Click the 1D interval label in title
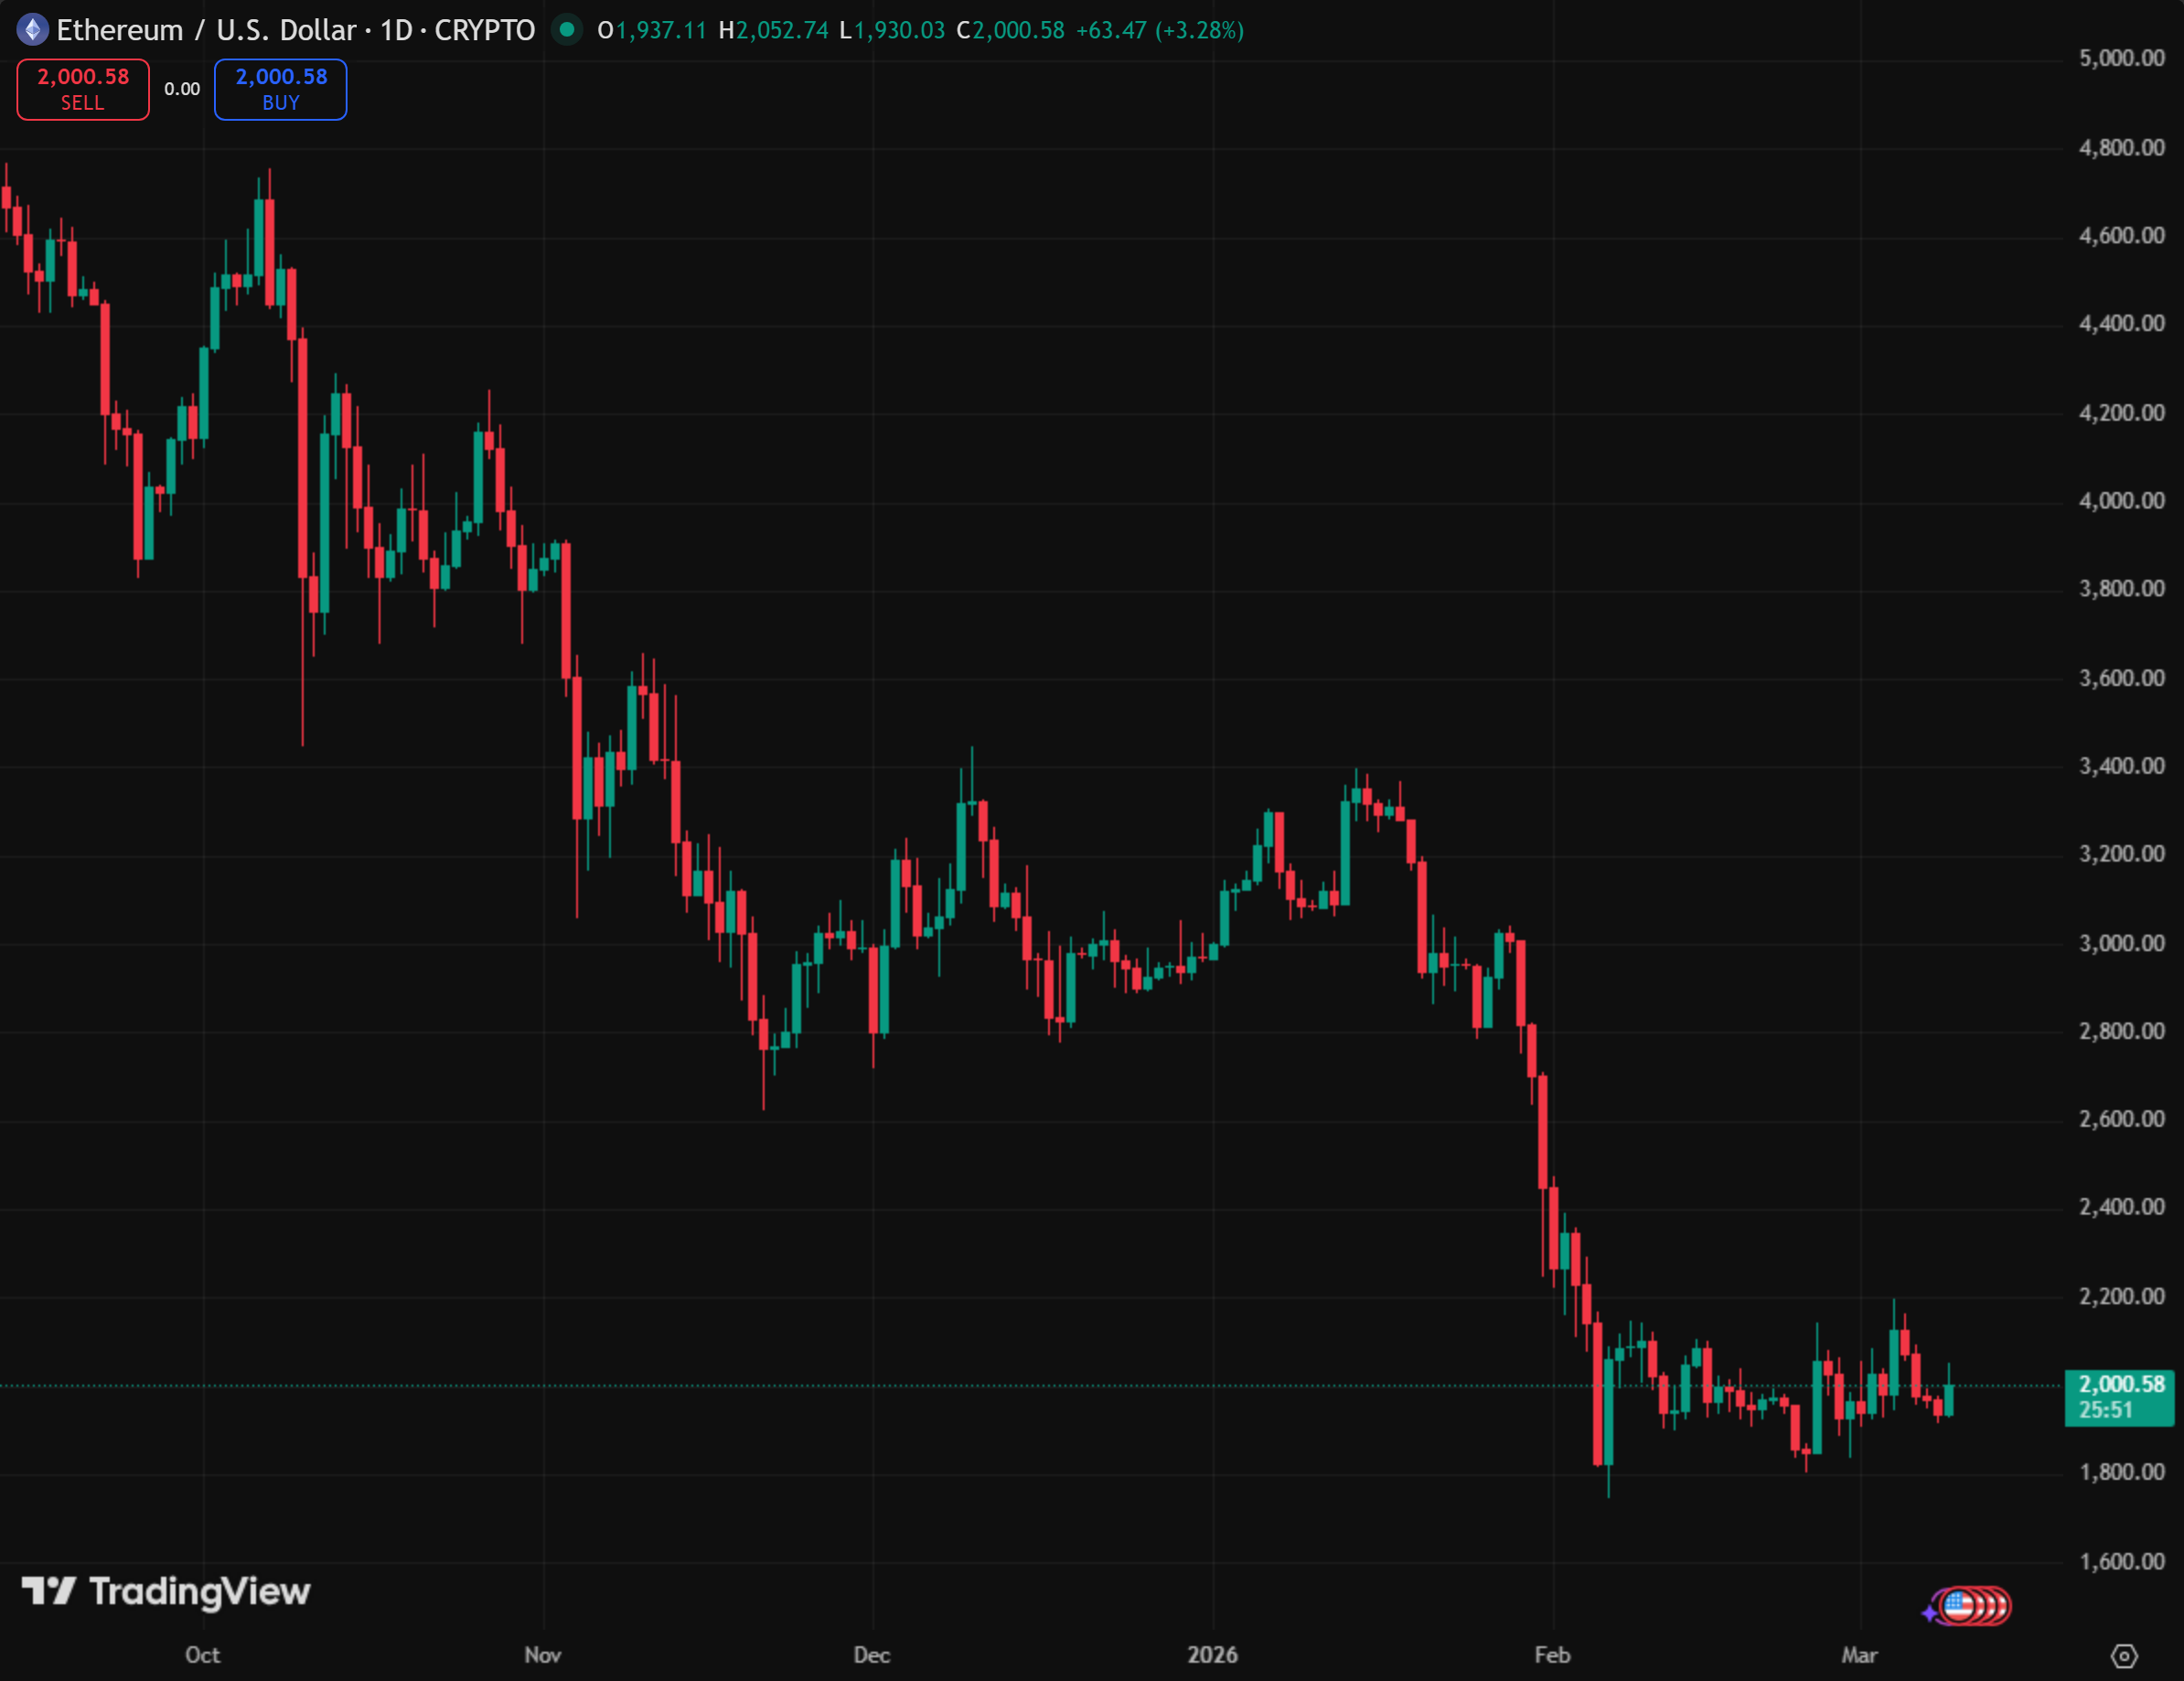Screen dimensions: 2184x1681 pos(396,30)
